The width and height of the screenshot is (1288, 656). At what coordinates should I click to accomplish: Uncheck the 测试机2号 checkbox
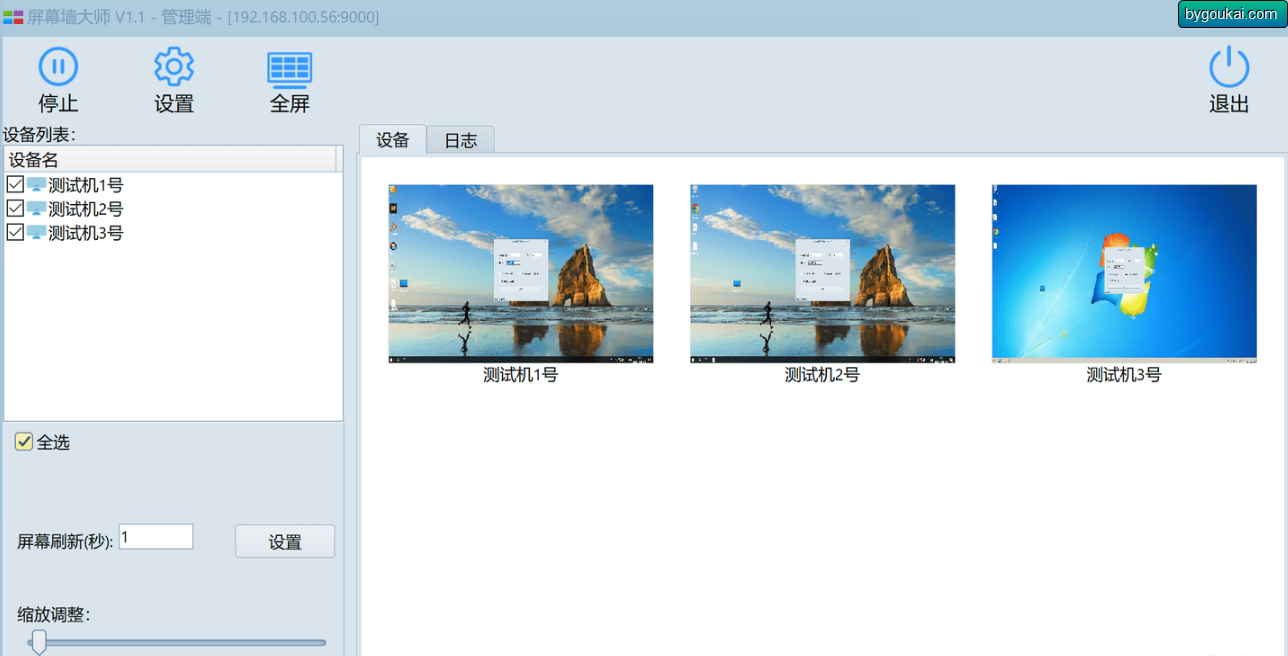click(x=15, y=208)
